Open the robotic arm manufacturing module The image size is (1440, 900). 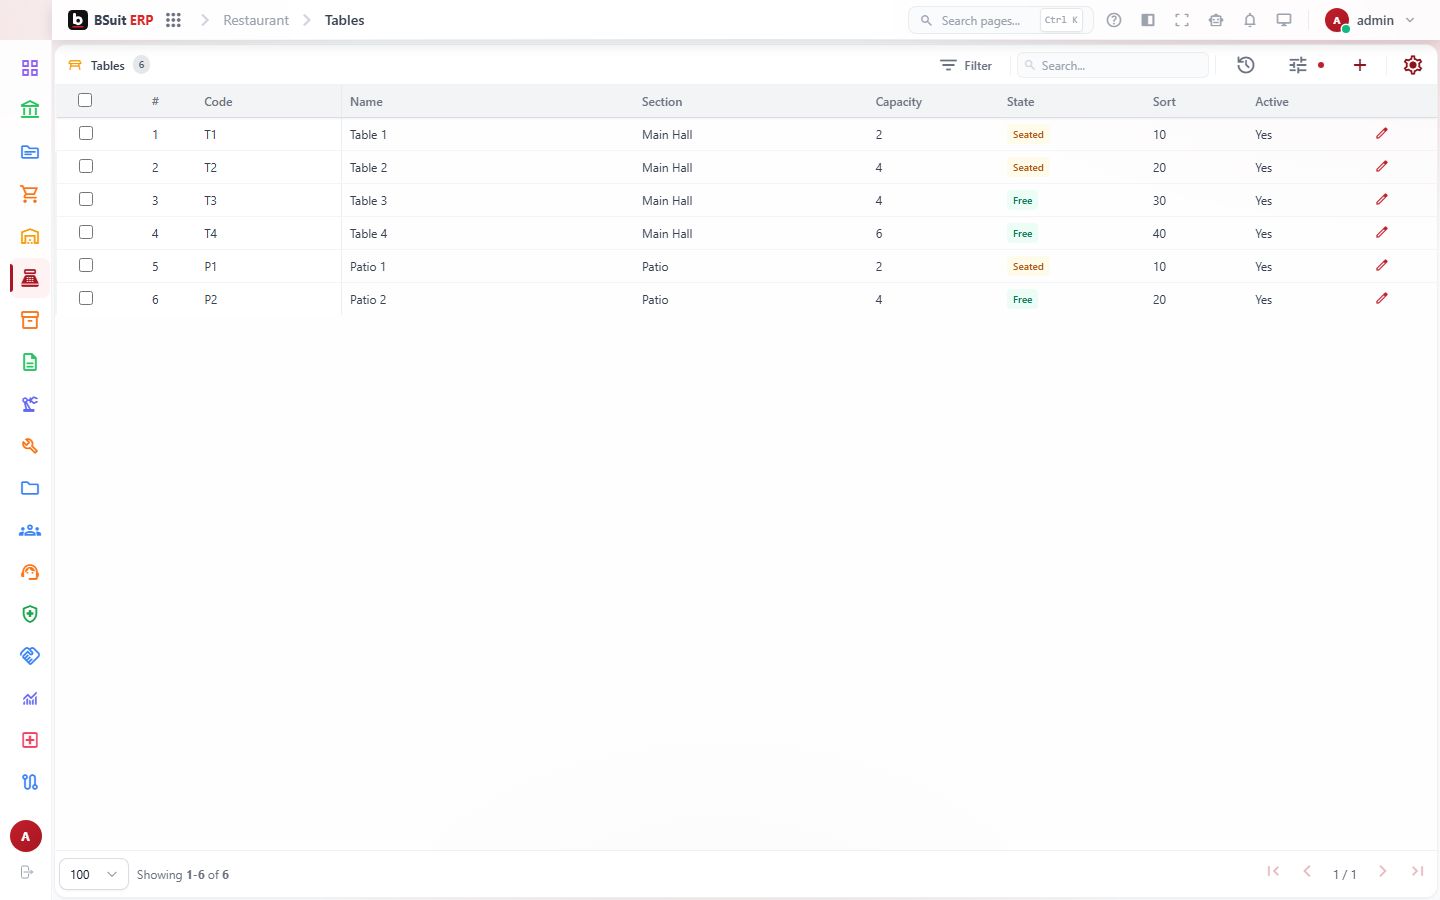click(30, 404)
